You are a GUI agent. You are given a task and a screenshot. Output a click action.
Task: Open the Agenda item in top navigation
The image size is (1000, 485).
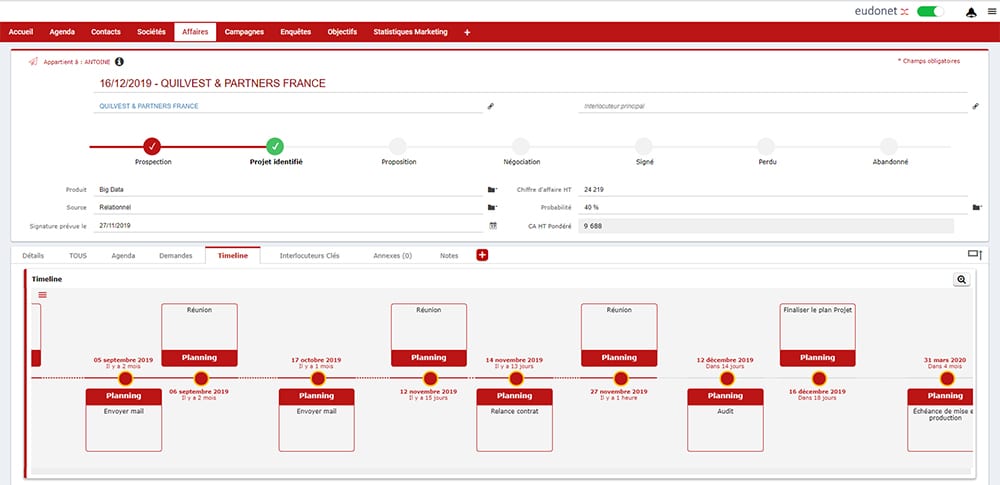(62, 32)
